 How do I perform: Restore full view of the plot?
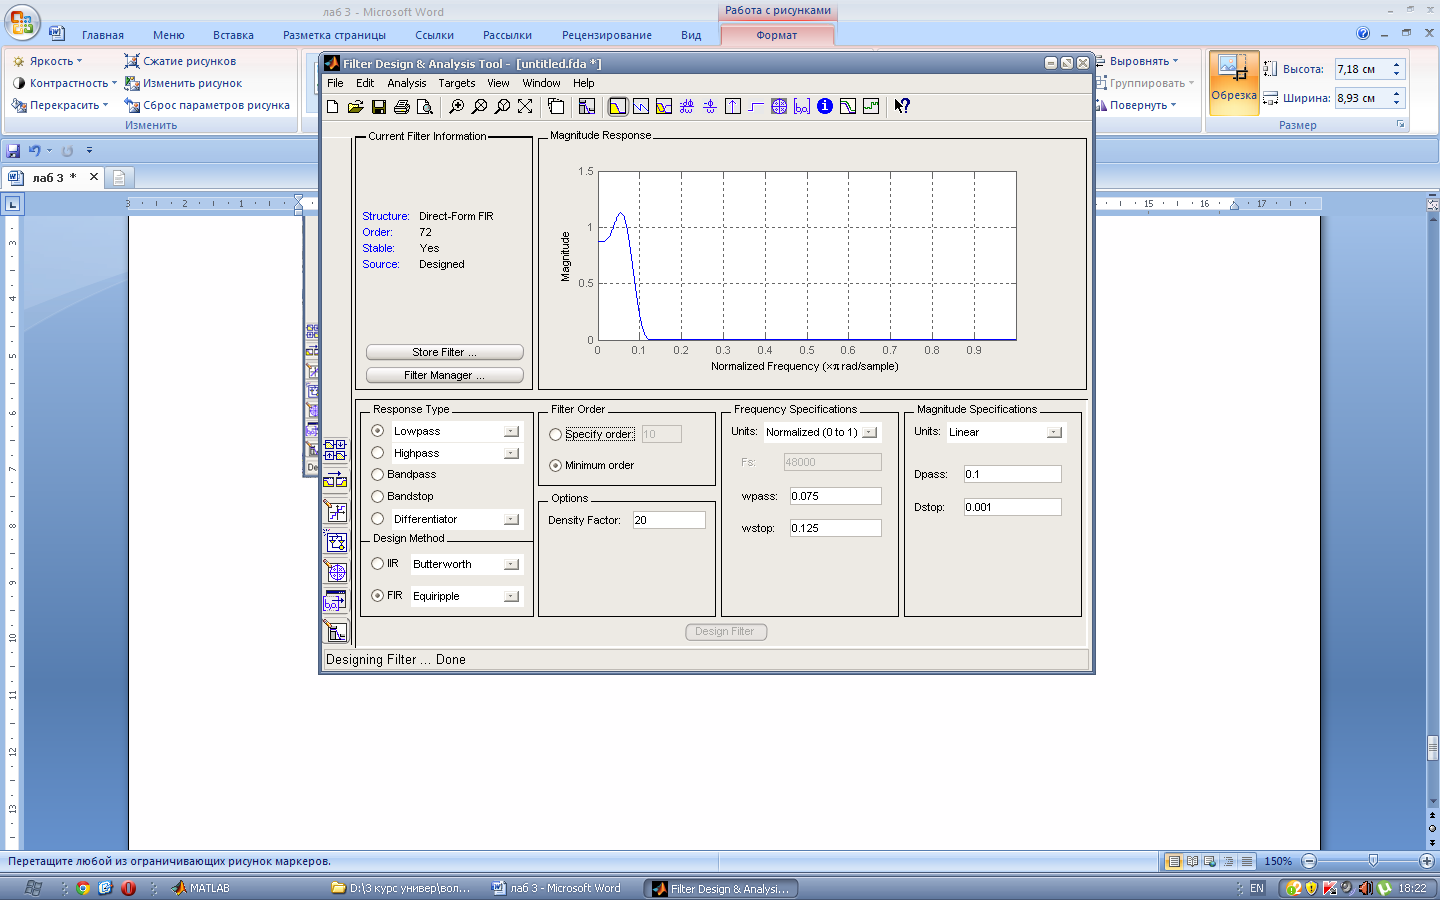point(525,106)
